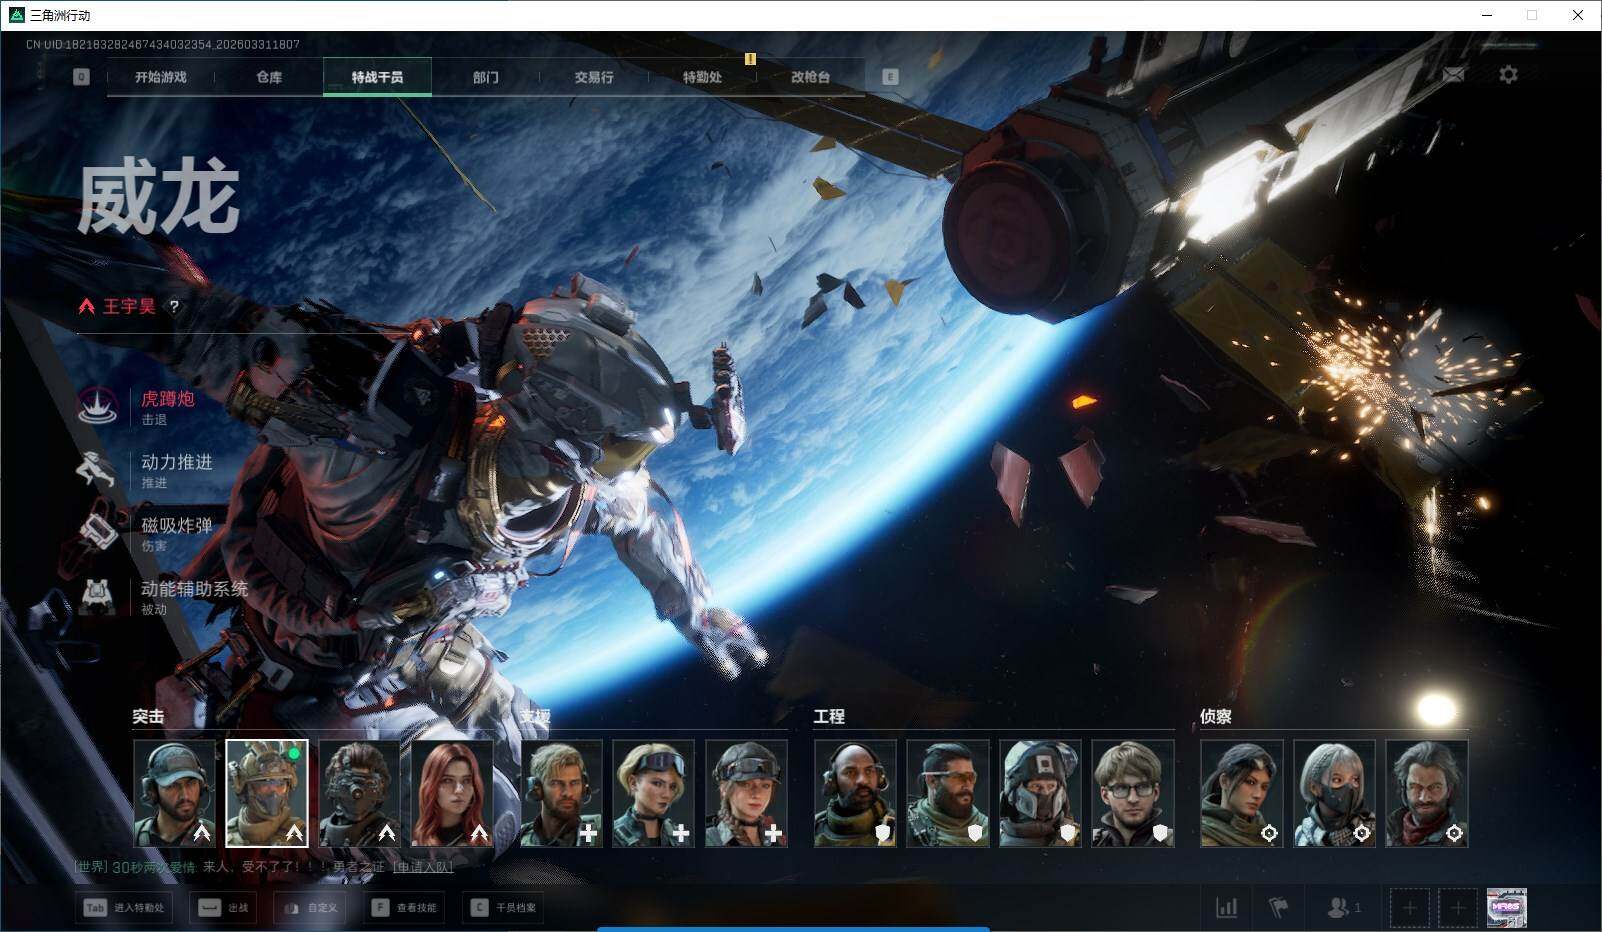This screenshot has height=932, width=1602.
Task: Click the 工程 class heading
Action: pyautogui.click(x=829, y=716)
